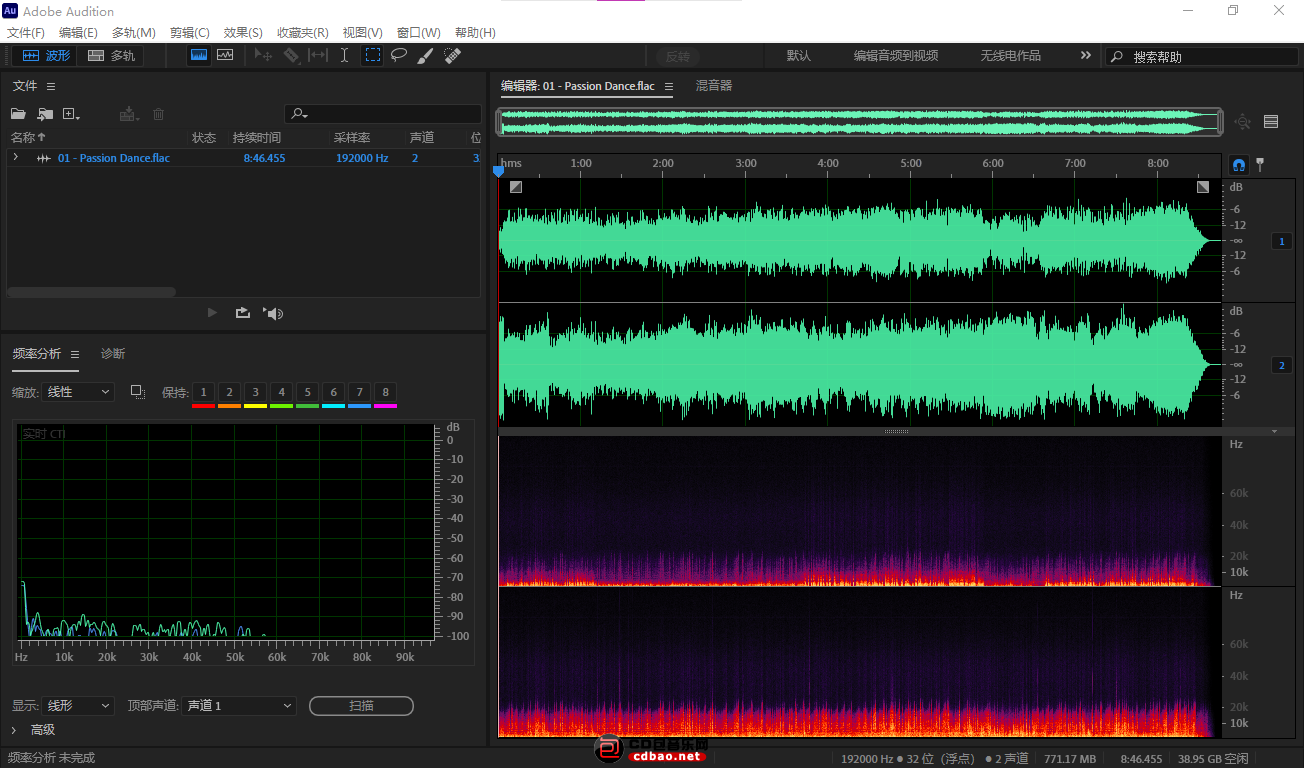Screen dimensions: 1304x768
Task: Import file into Files panel
Action: point(45,114)
